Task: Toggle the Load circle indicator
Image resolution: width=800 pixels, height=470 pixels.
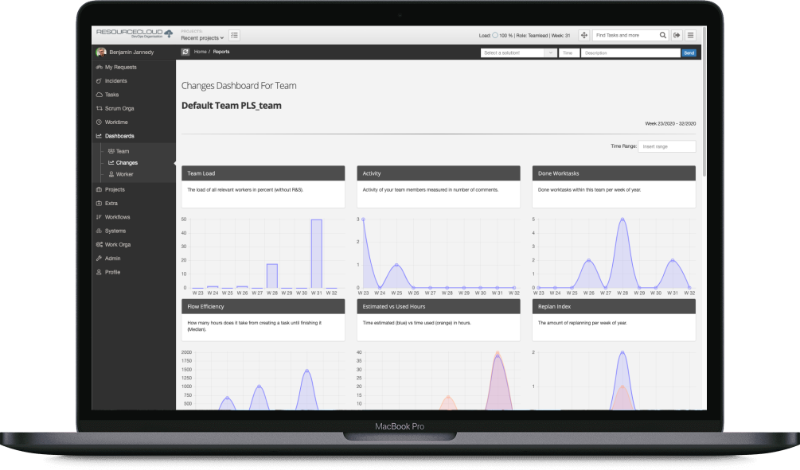Action: (x=495, y=35)
